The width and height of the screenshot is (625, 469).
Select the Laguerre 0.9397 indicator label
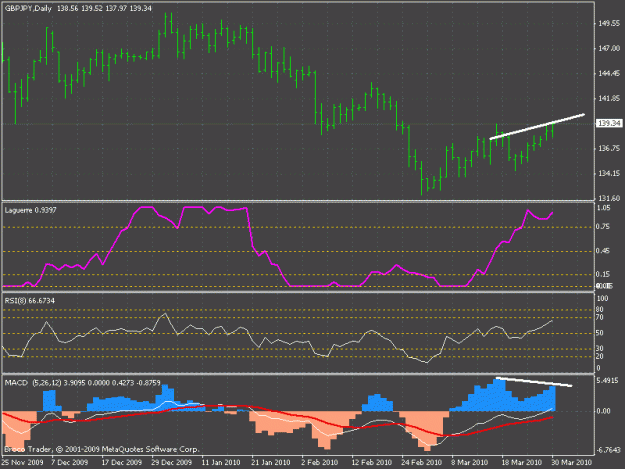[x=31, y=210]
